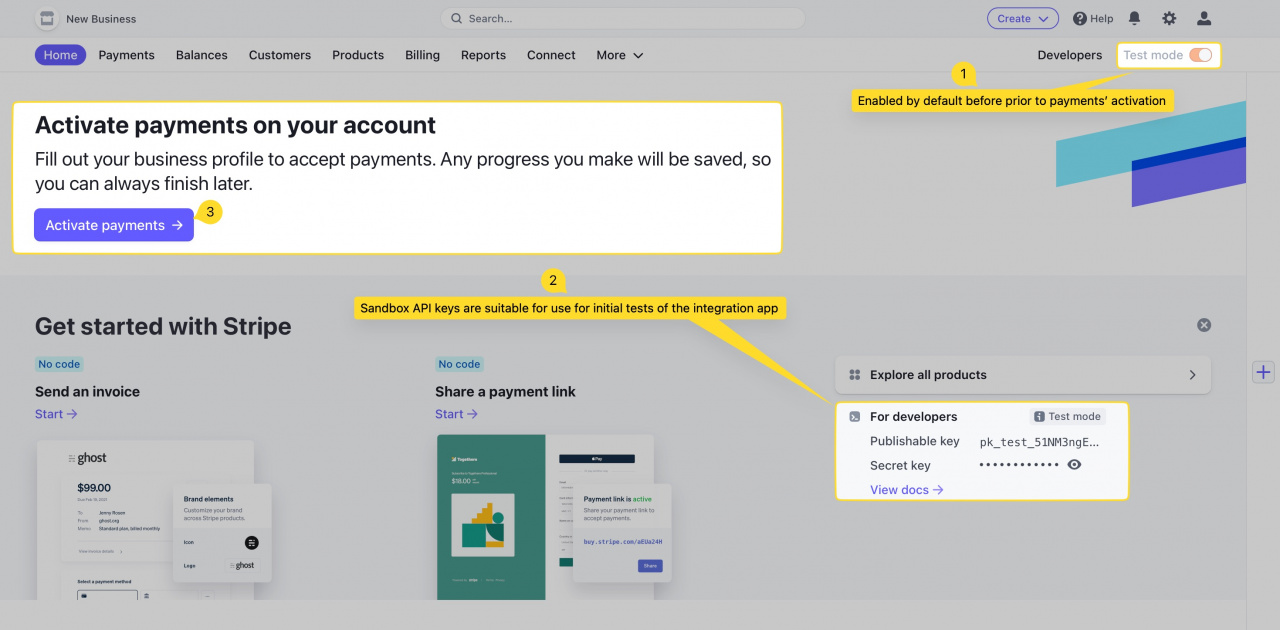Open the user profile icon

1204,19
